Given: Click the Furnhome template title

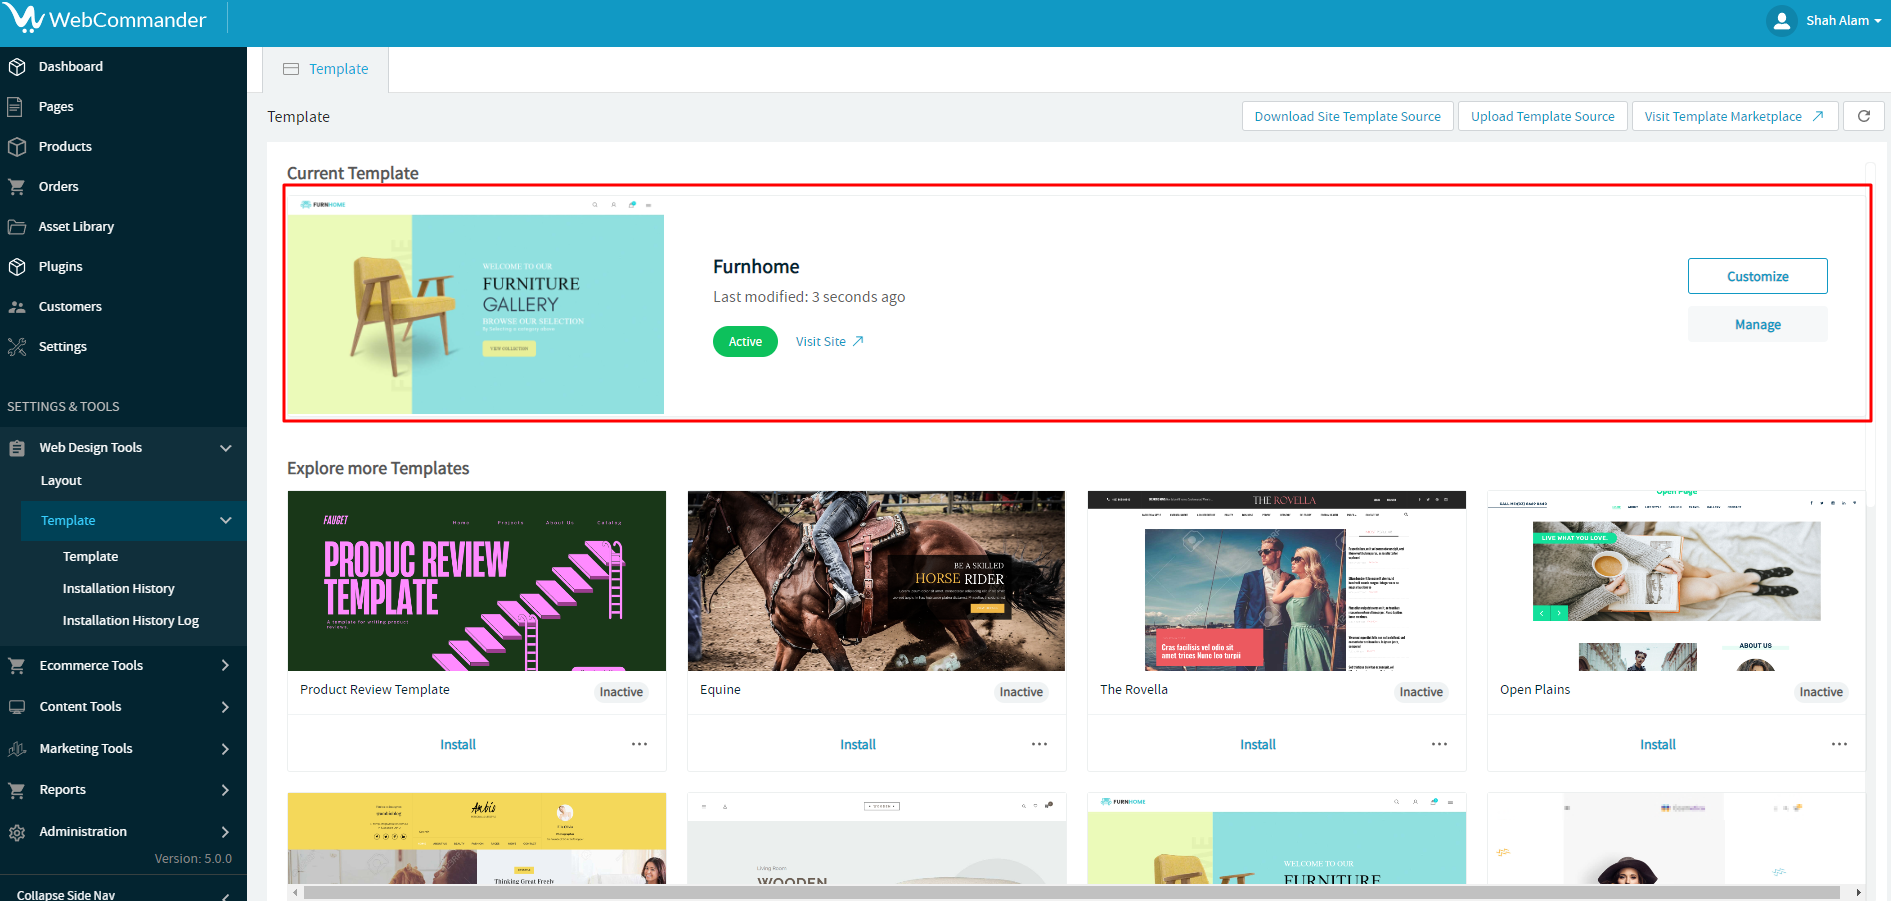Looking at the screenshot, I should tap(756, 267).
